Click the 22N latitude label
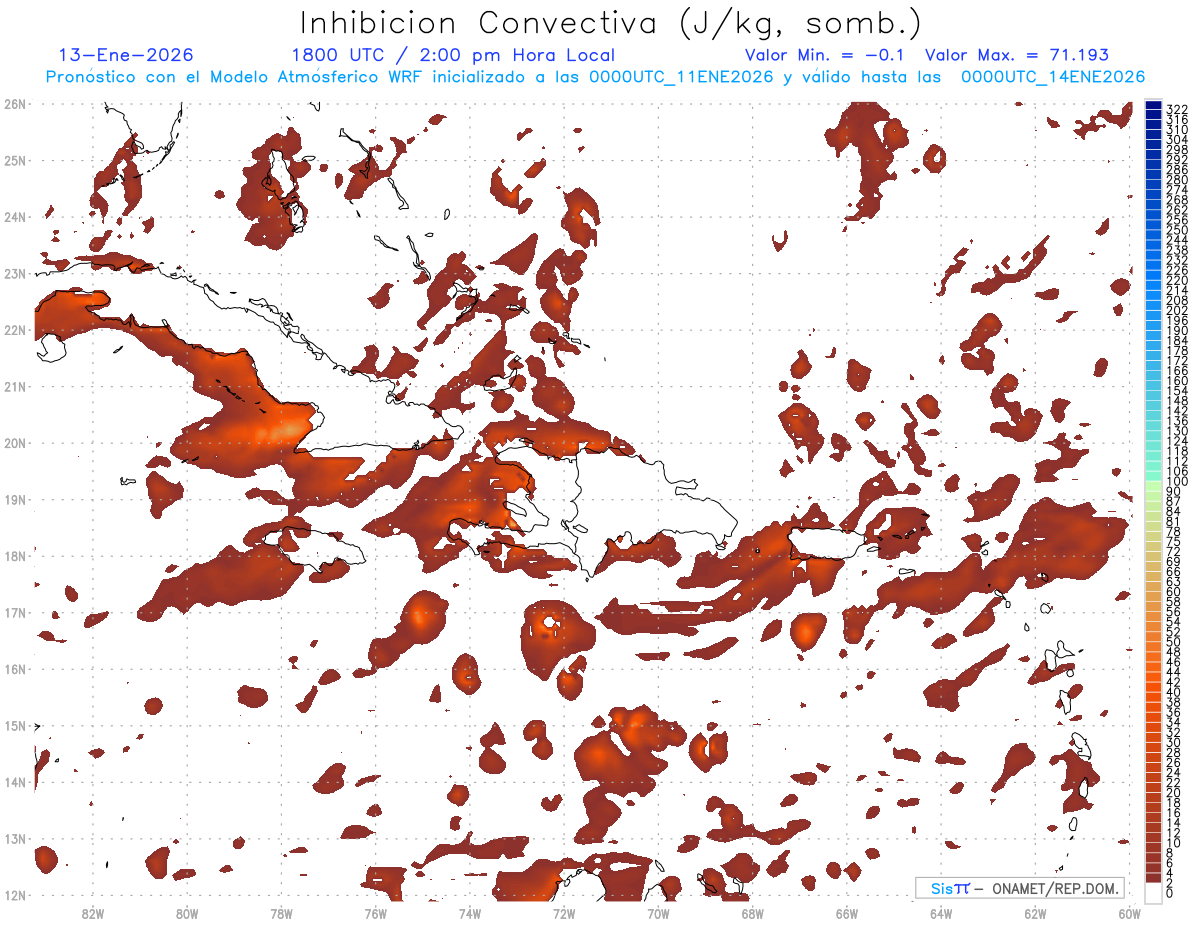This screenshot has height=927, width=1200. tap(14, 330)
